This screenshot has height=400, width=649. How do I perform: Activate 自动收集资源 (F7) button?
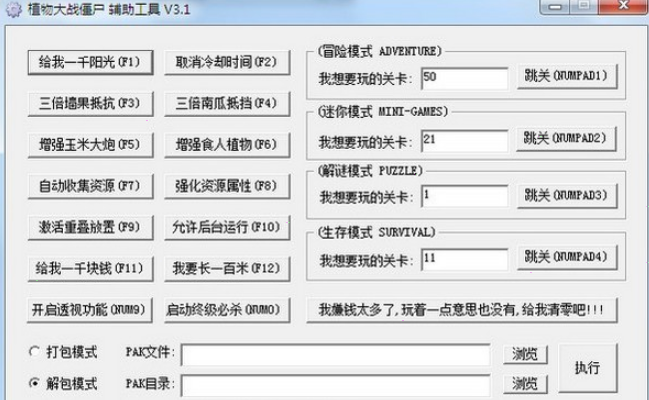(x=89, y=185)
